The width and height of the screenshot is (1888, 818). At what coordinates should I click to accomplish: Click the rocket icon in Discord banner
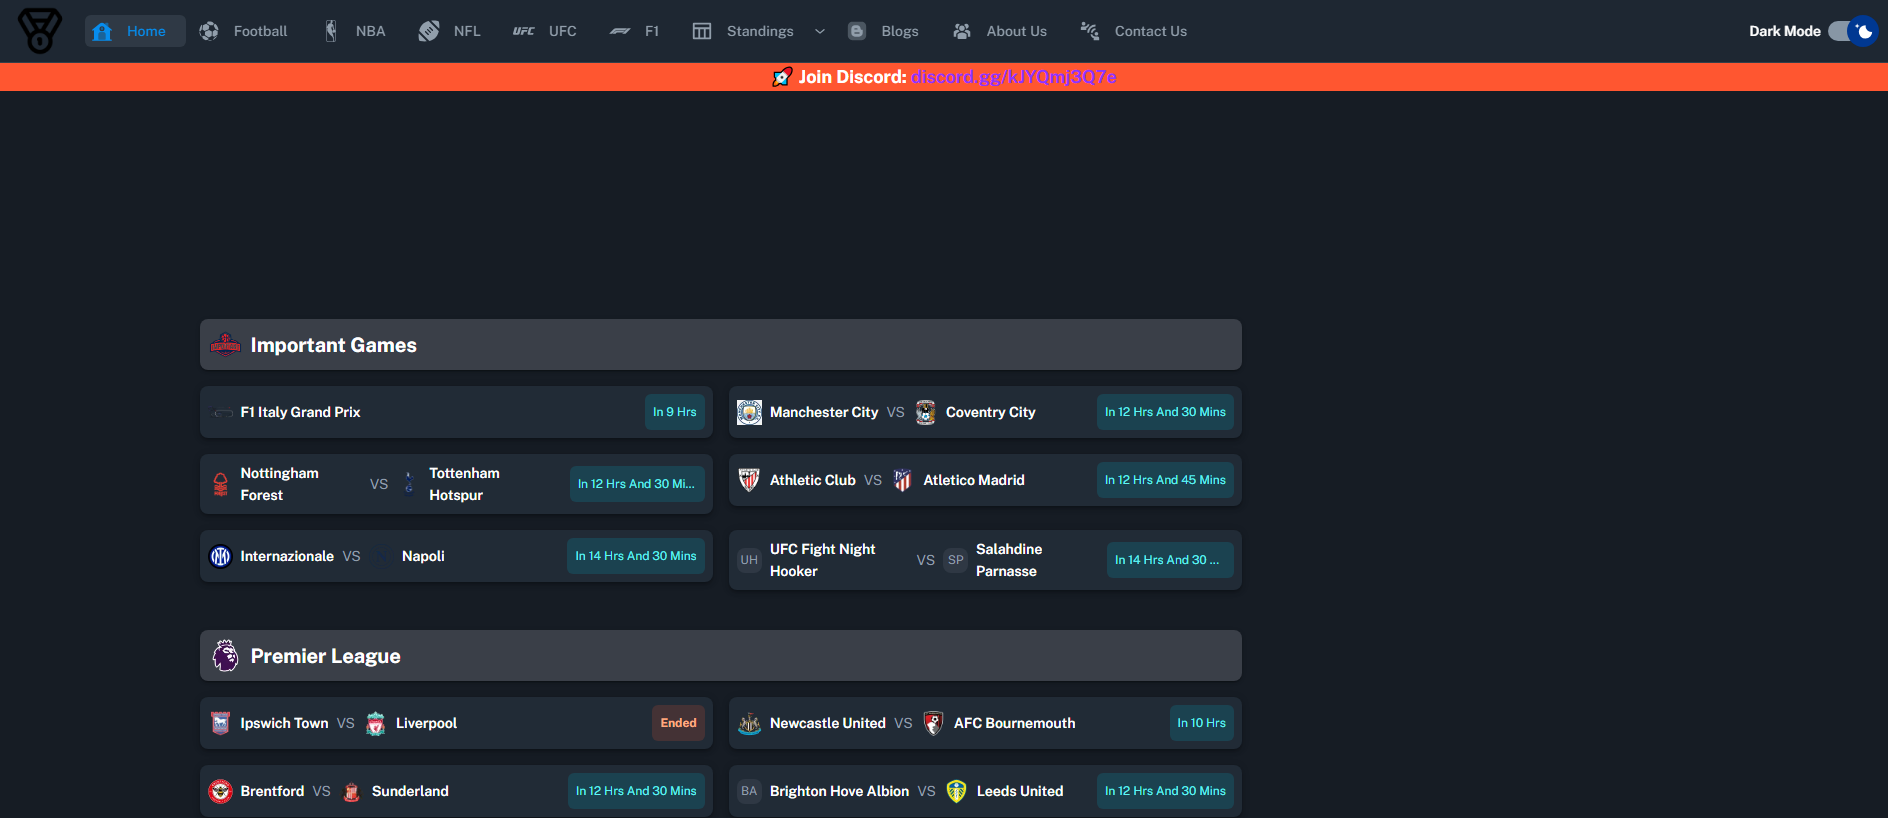click(x=782, y=77)
